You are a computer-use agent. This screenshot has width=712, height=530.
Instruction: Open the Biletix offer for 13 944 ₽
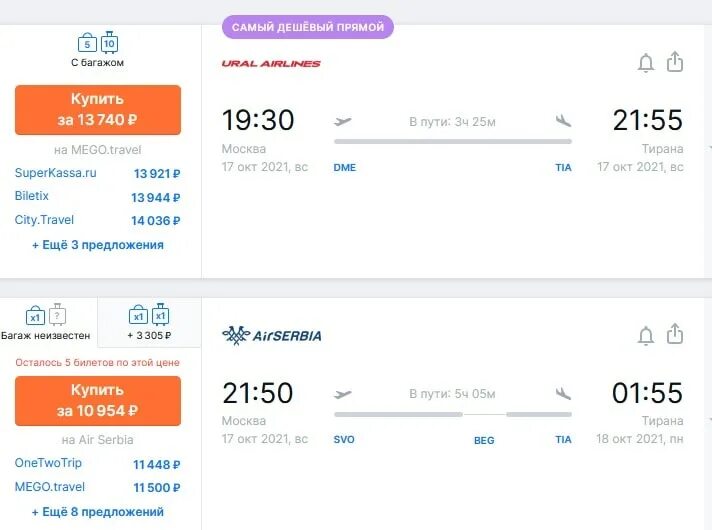pyautogui.click(x=98, y=197)
